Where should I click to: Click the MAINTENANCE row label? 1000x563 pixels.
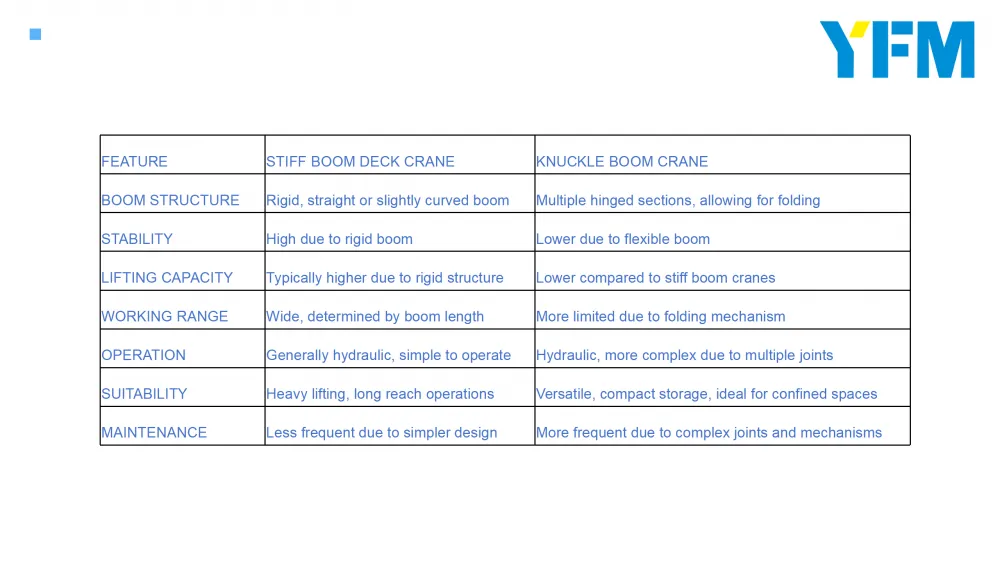click(154, 432)
